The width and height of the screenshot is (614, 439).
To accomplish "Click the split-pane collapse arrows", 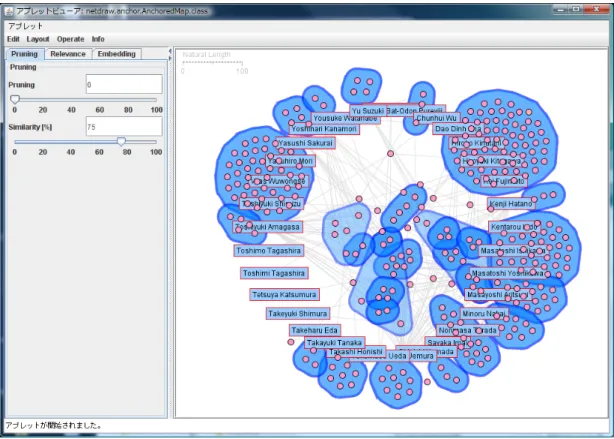I will (170, 54).
